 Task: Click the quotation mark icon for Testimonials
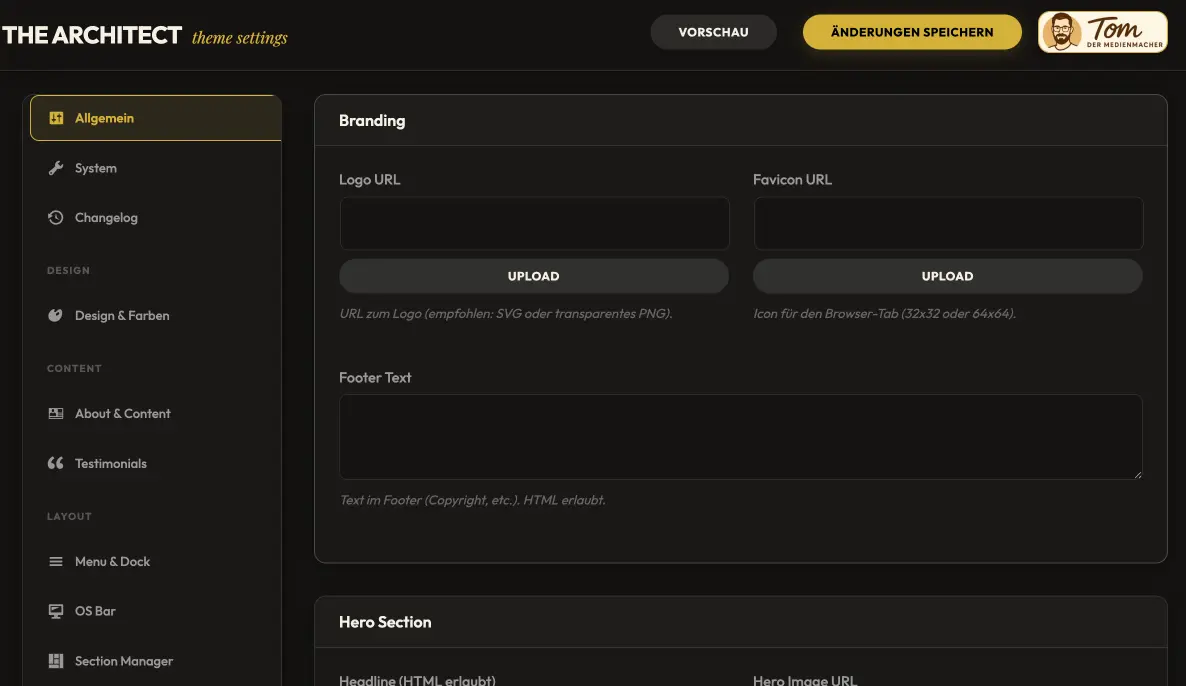click(x=56, y=462)
